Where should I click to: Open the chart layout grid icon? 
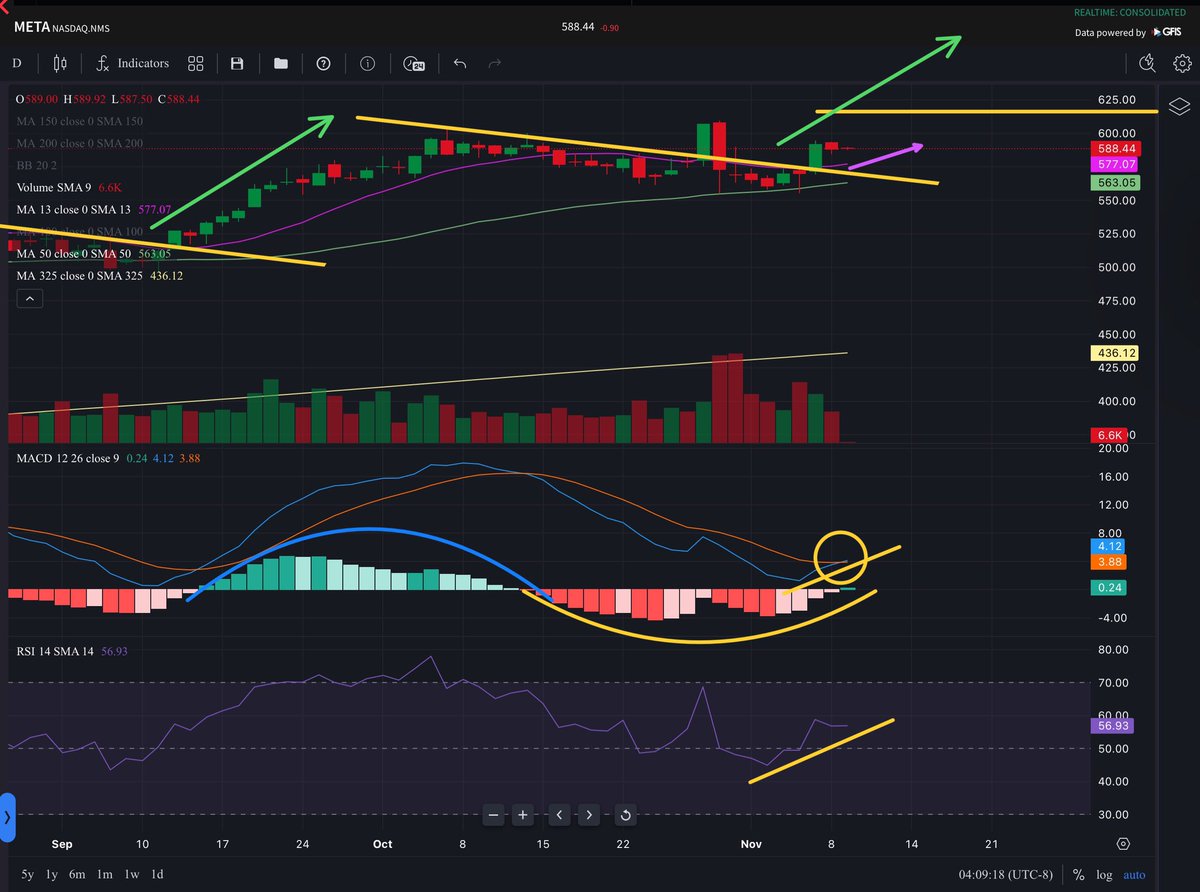(196, 63)
